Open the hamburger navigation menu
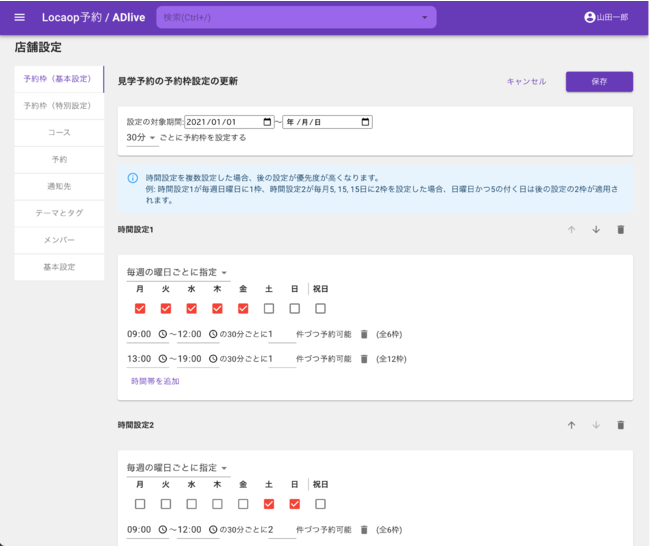Viewport: 650px width, 546px height. (x=19, y=17)
